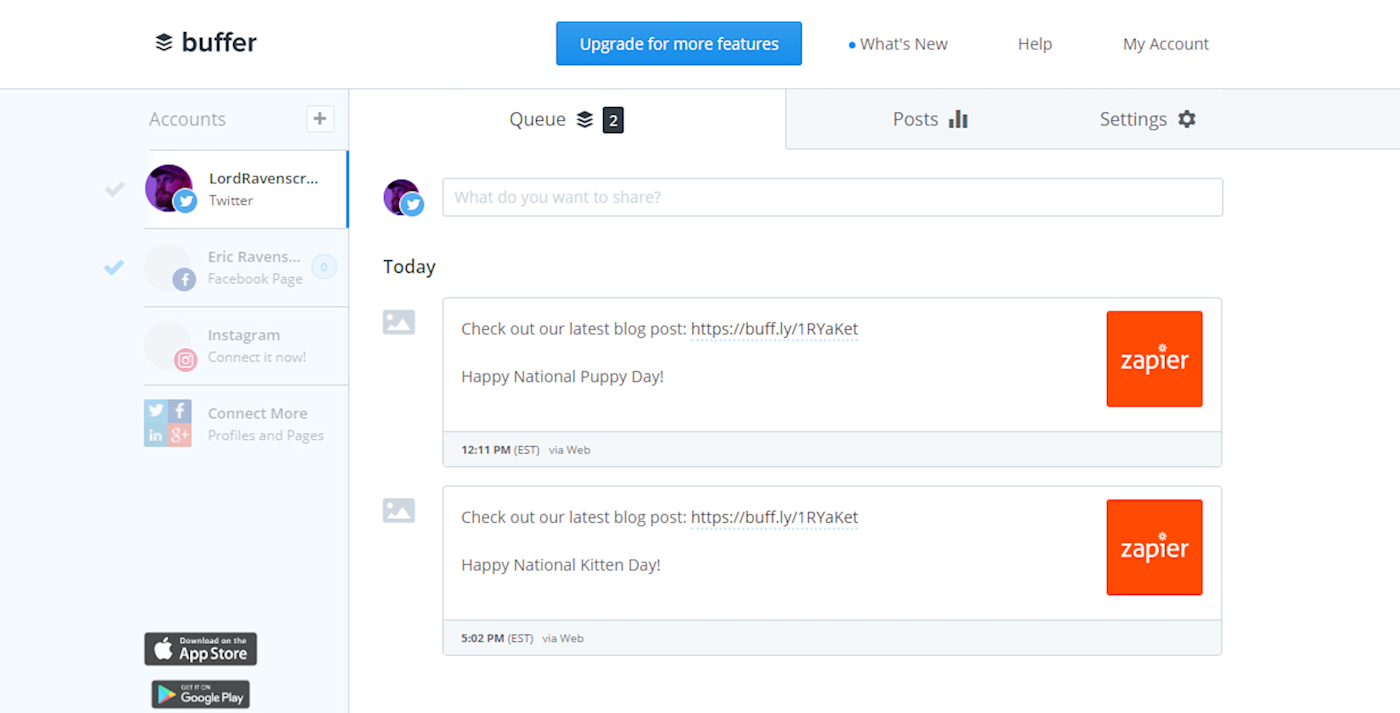Click Upgrade for more features button
Image resolution: width=1400 pixels, height=713 pixels.
pos(679,44)
